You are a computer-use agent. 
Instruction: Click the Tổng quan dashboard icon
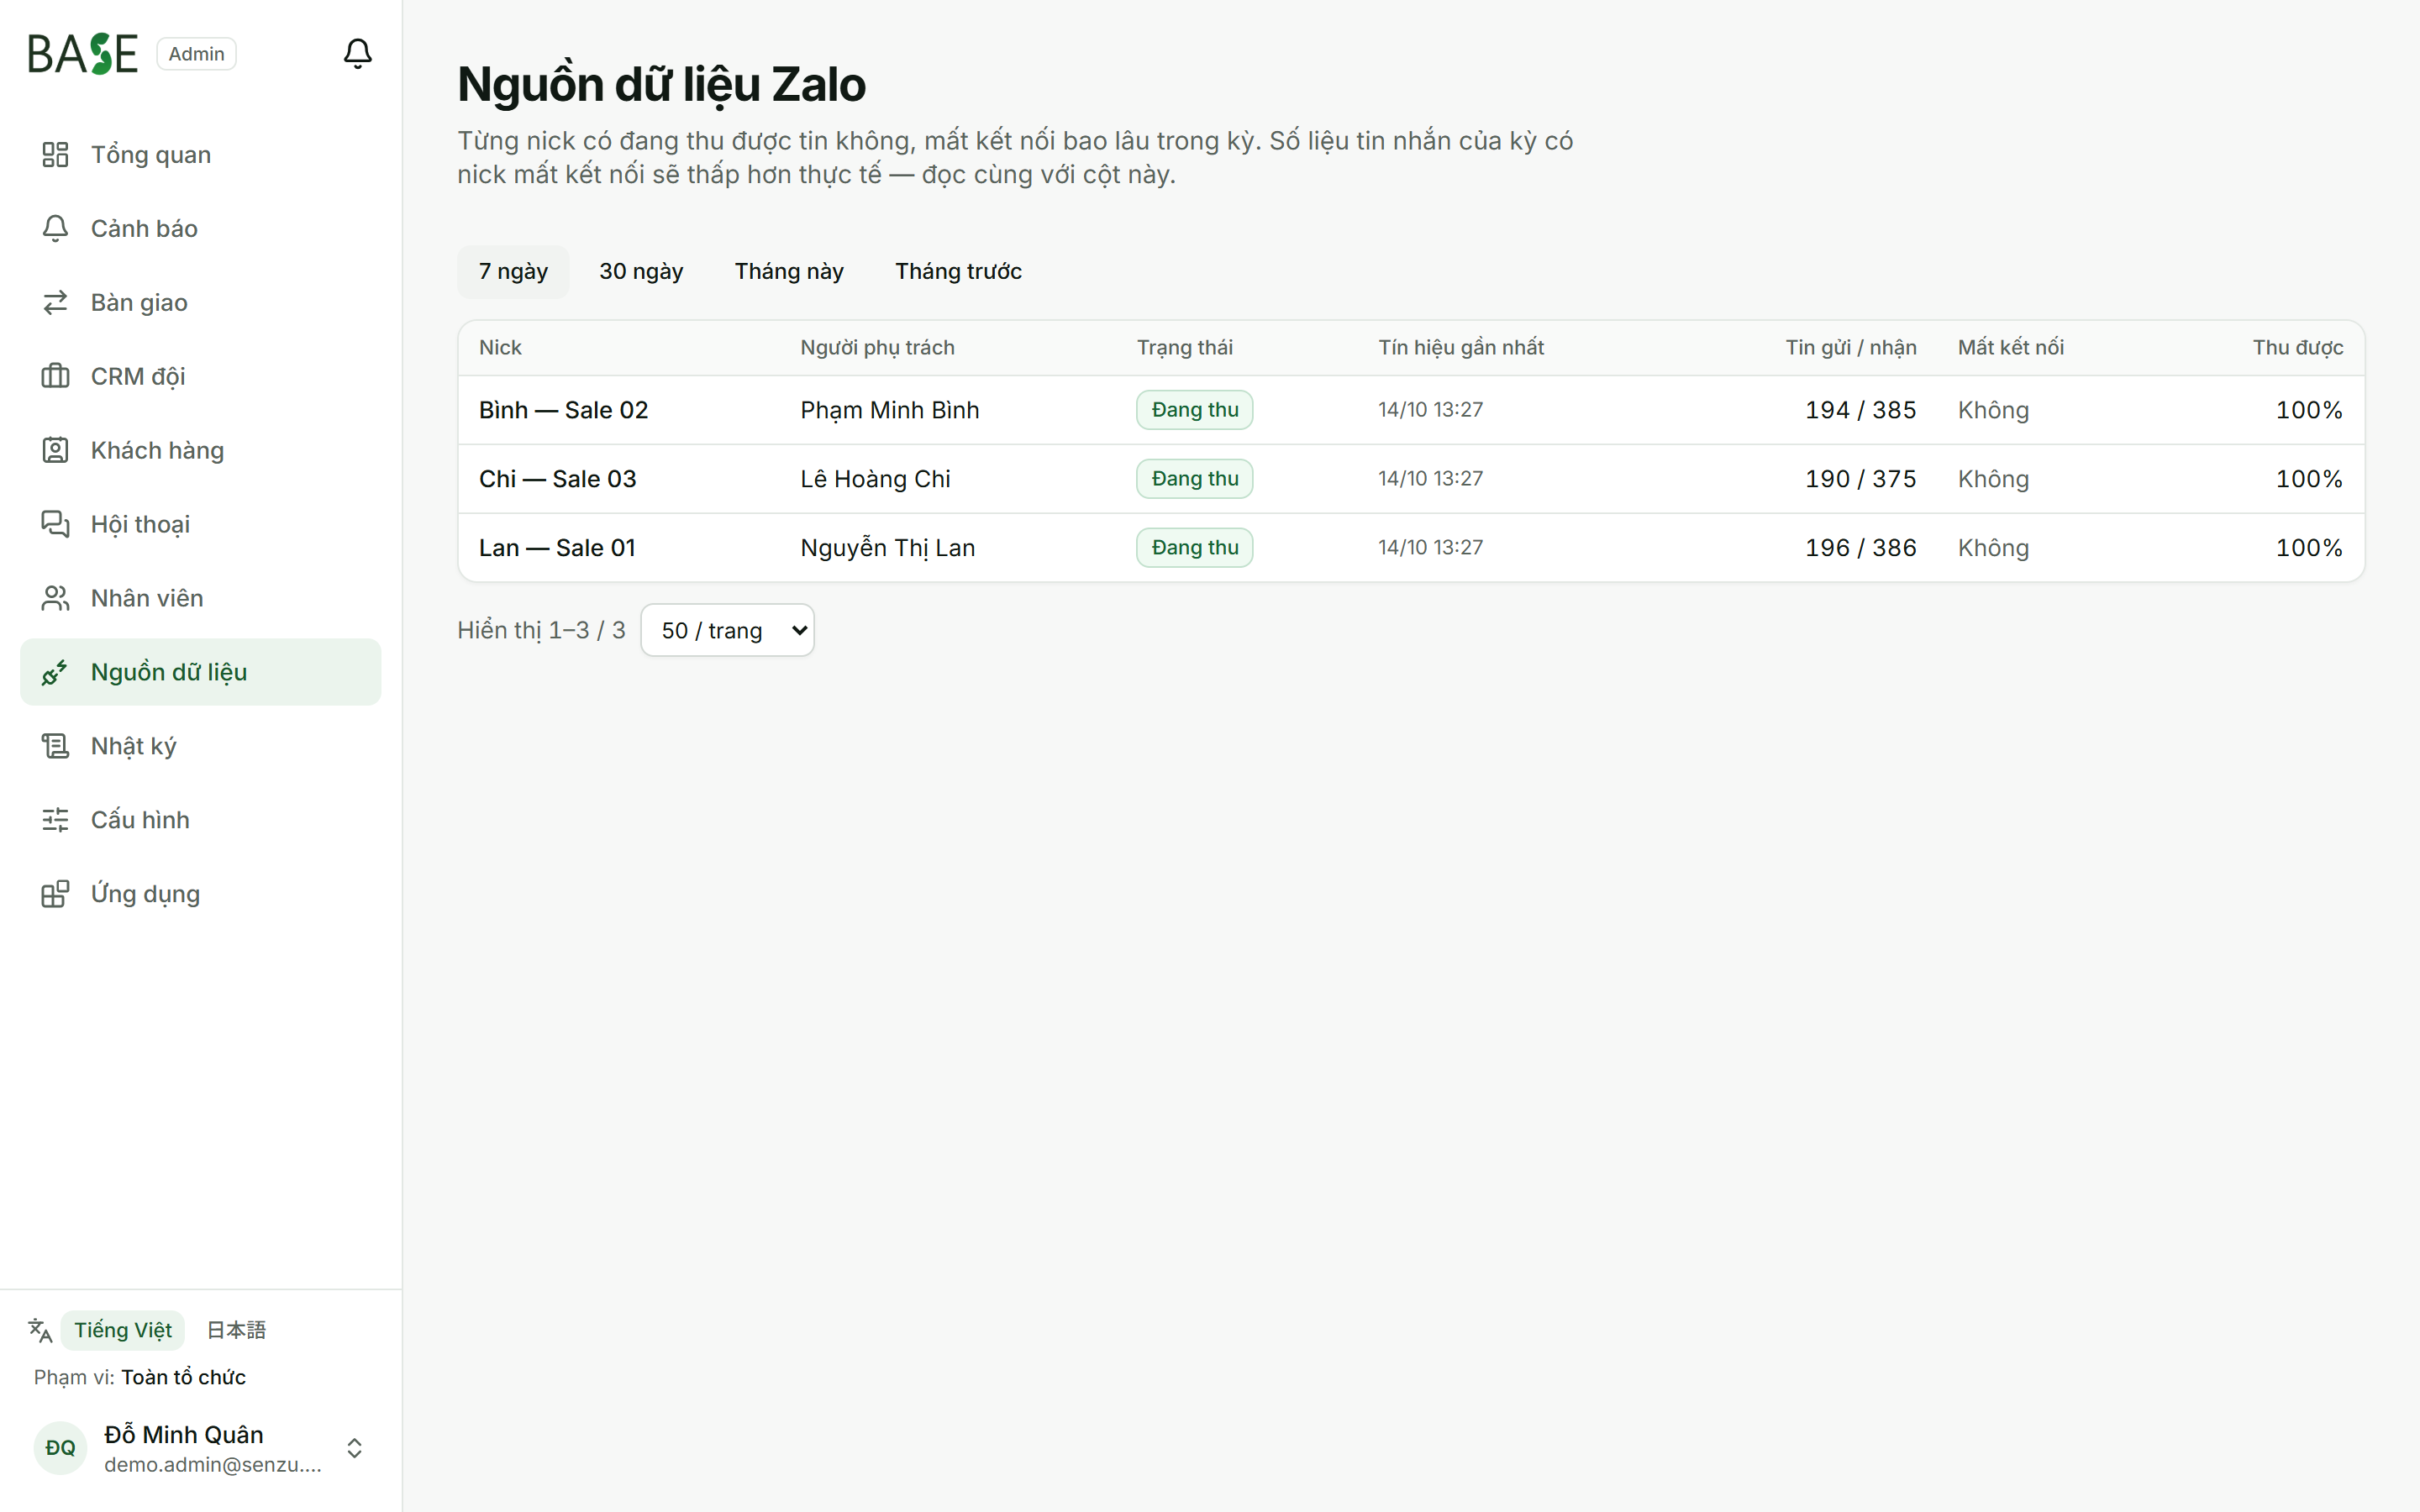pos(55,154)
